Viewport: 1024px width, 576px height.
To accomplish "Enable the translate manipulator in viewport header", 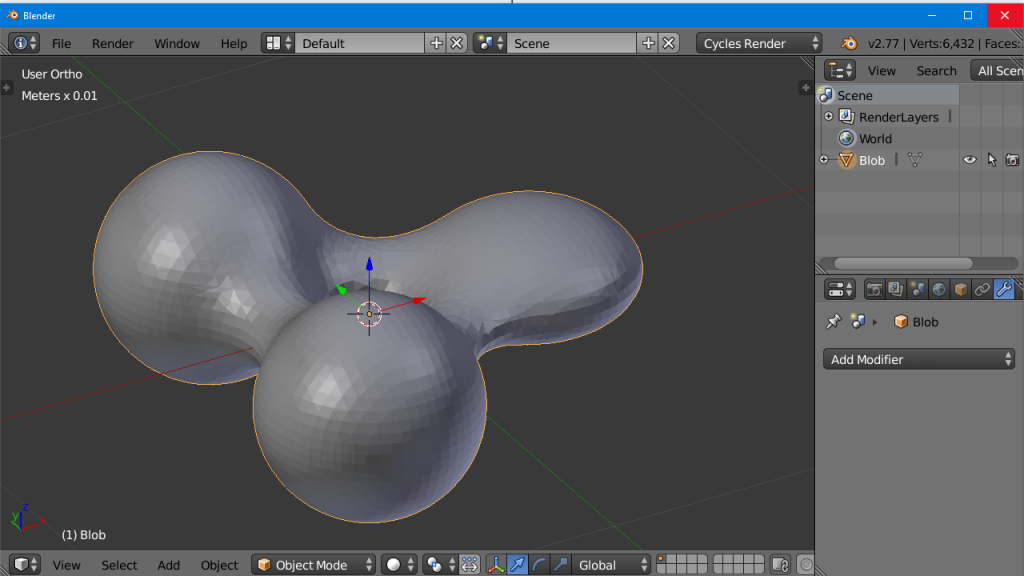I will [517, 564].
